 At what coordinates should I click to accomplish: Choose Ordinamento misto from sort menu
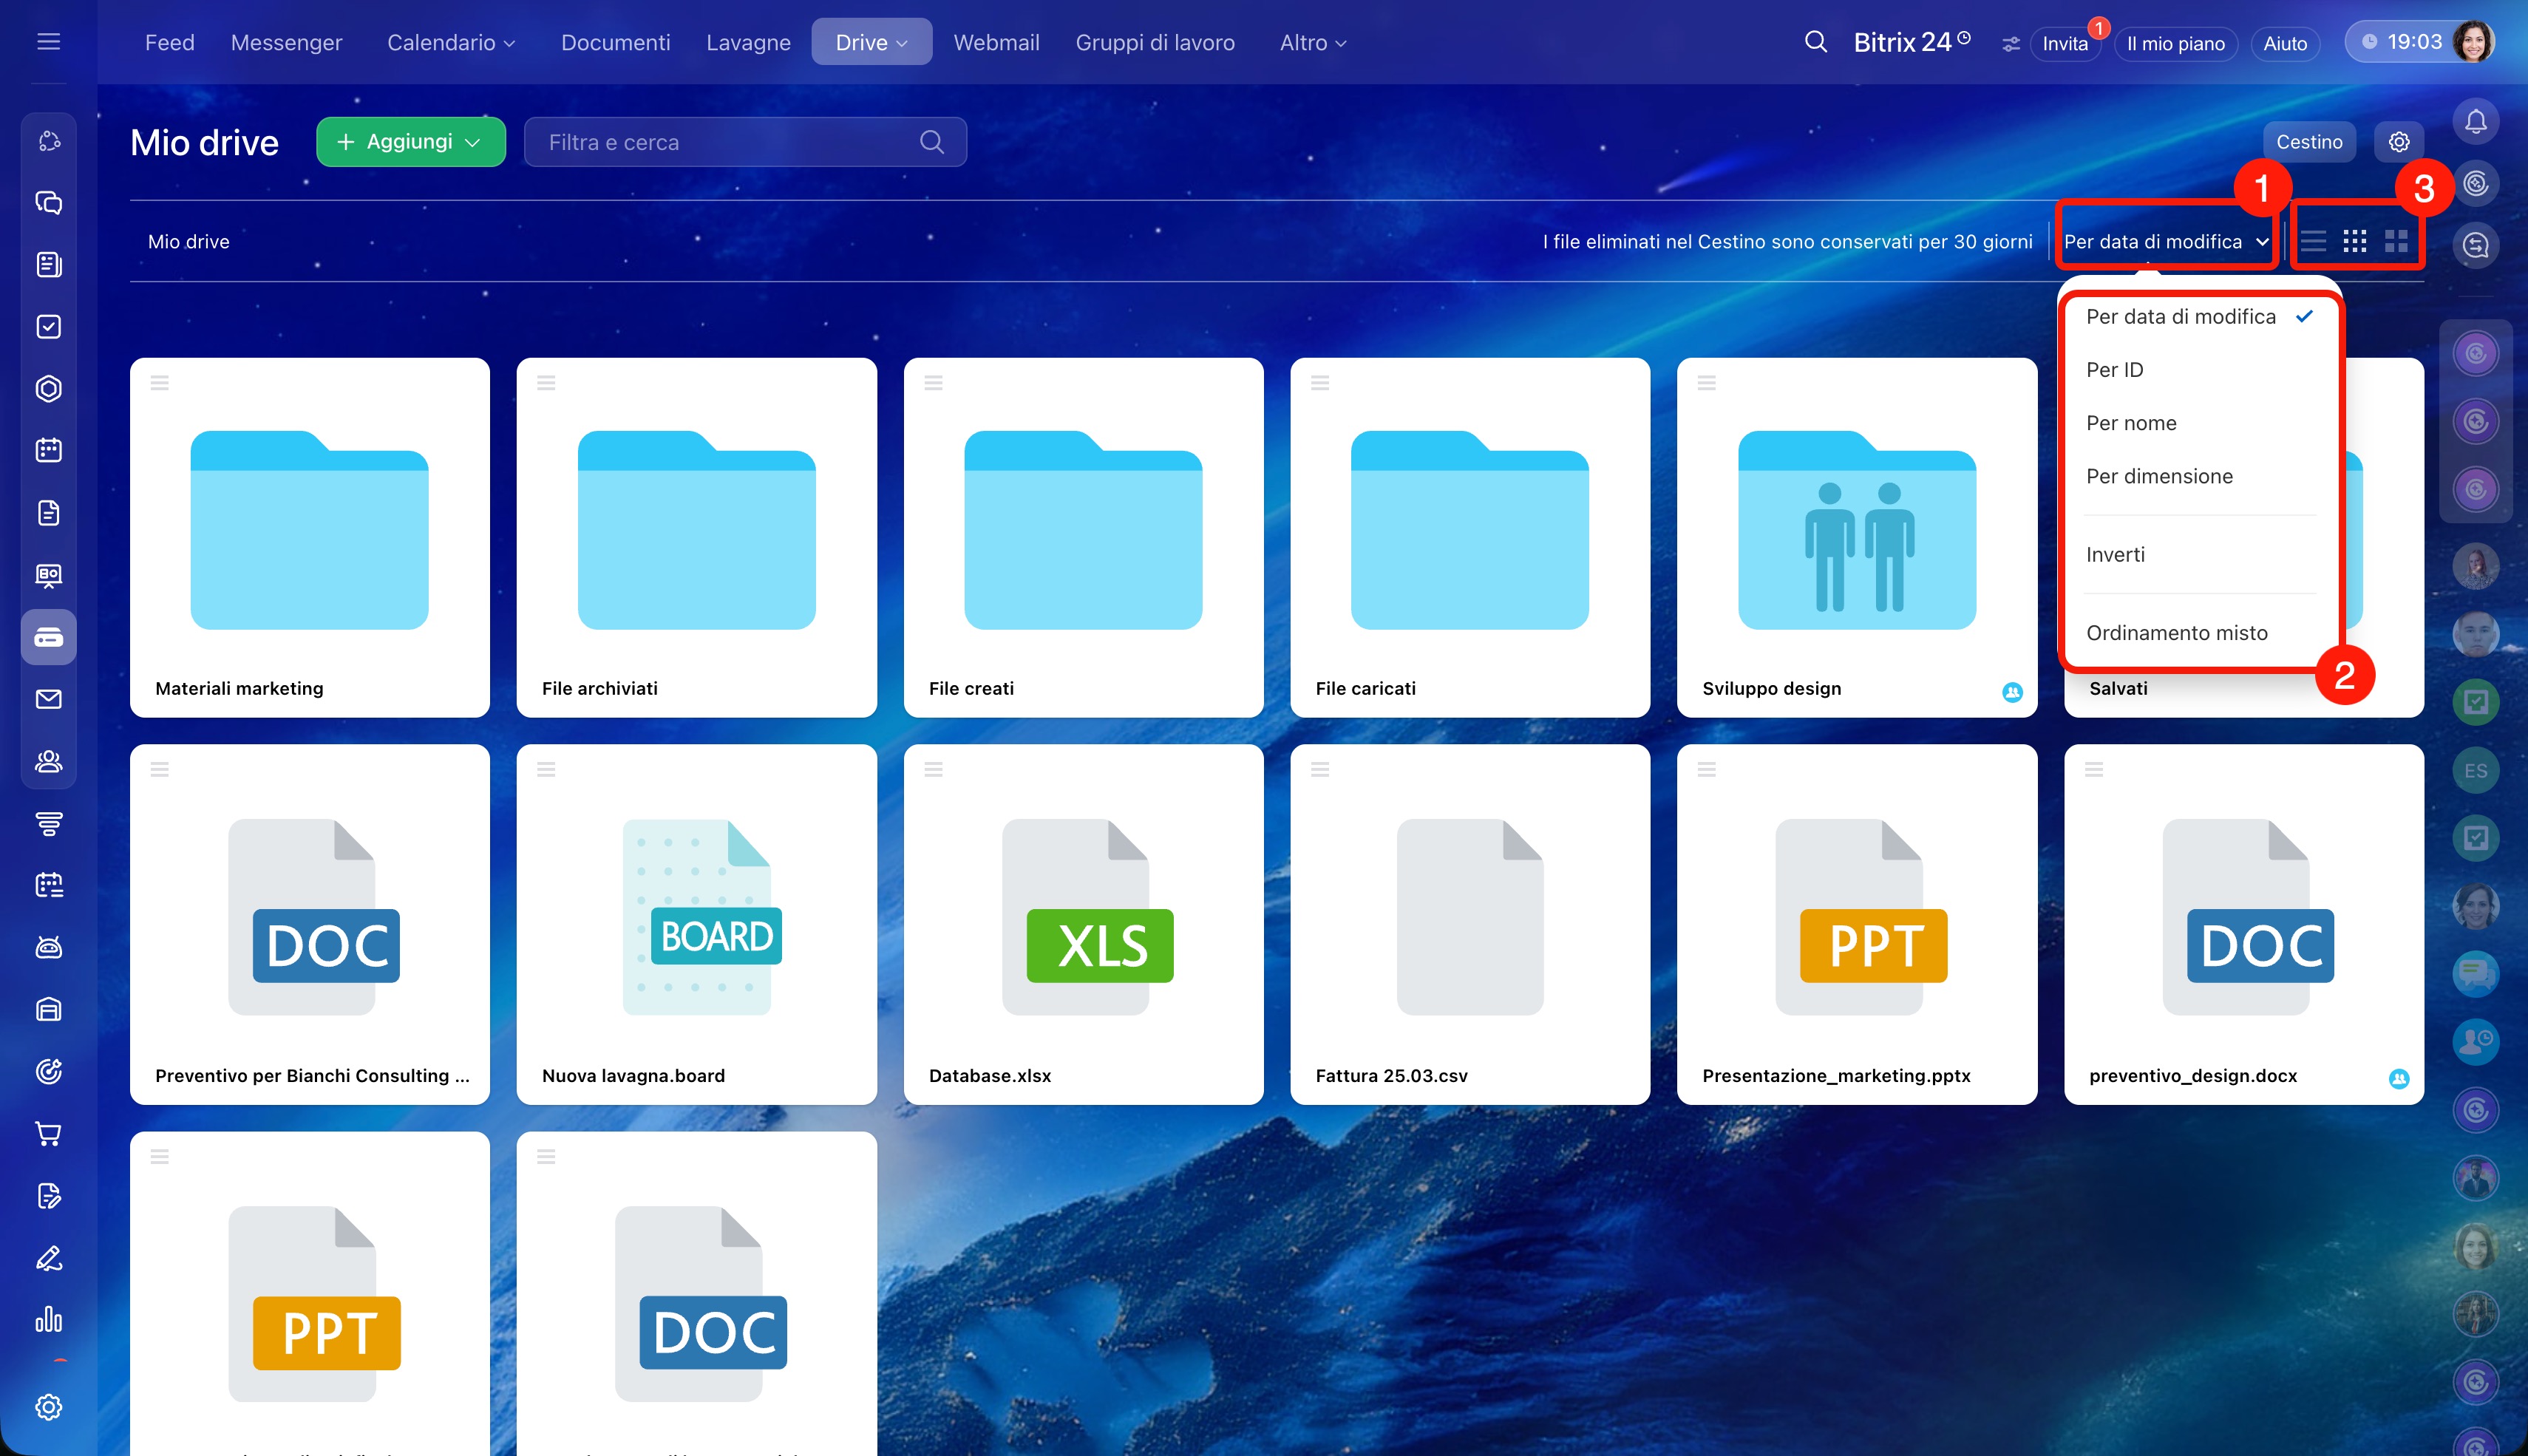pyautogui.click(x=2176, y=633)
